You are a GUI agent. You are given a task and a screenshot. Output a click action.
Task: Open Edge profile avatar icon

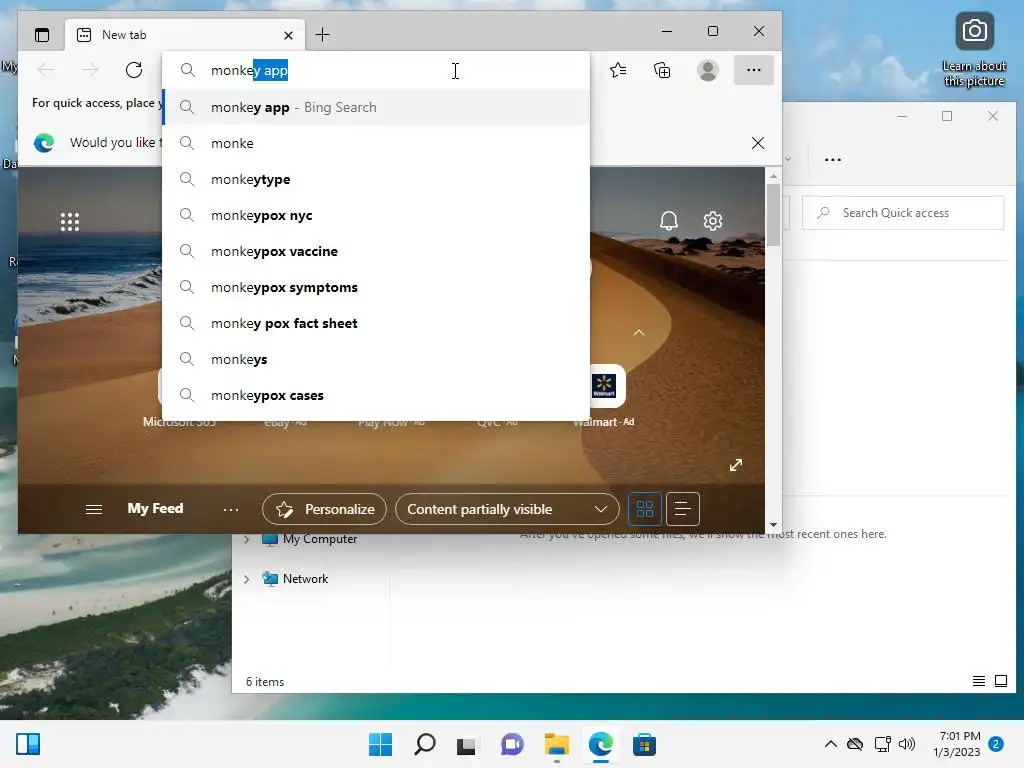[708, 70]
